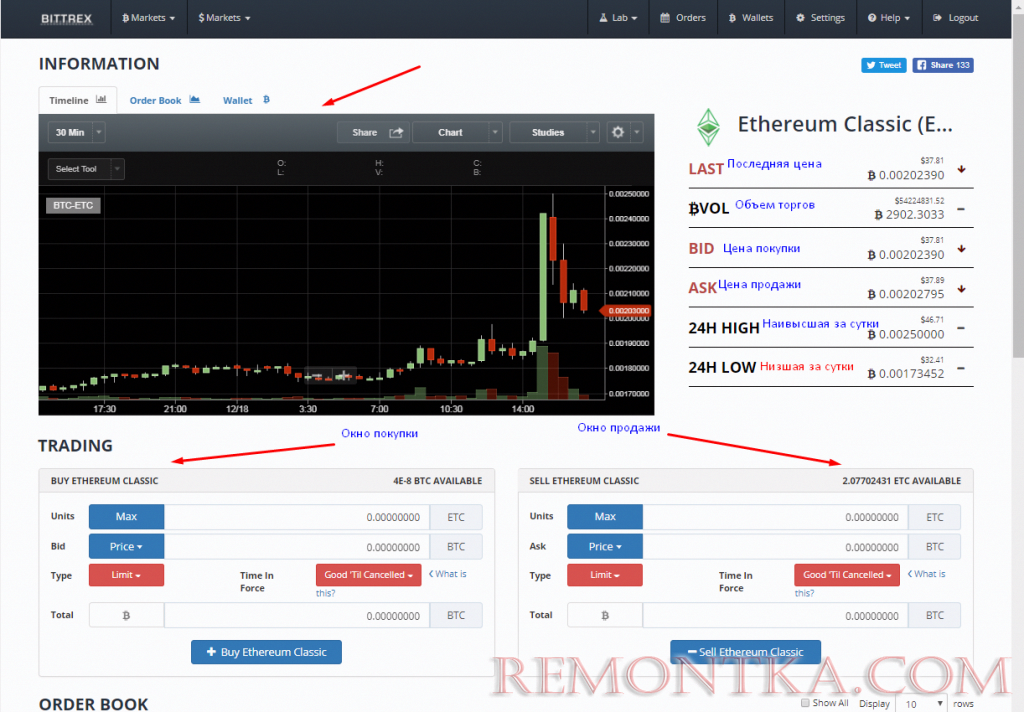
Task: Click the bar chart icon on Timeline tab
Action: click(x=101, y=99)
